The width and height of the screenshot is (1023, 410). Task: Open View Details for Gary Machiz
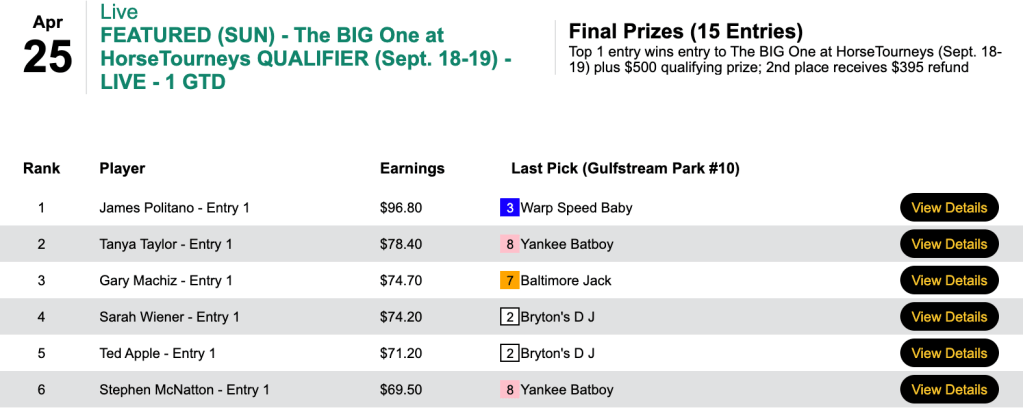[x=949, y=281]
